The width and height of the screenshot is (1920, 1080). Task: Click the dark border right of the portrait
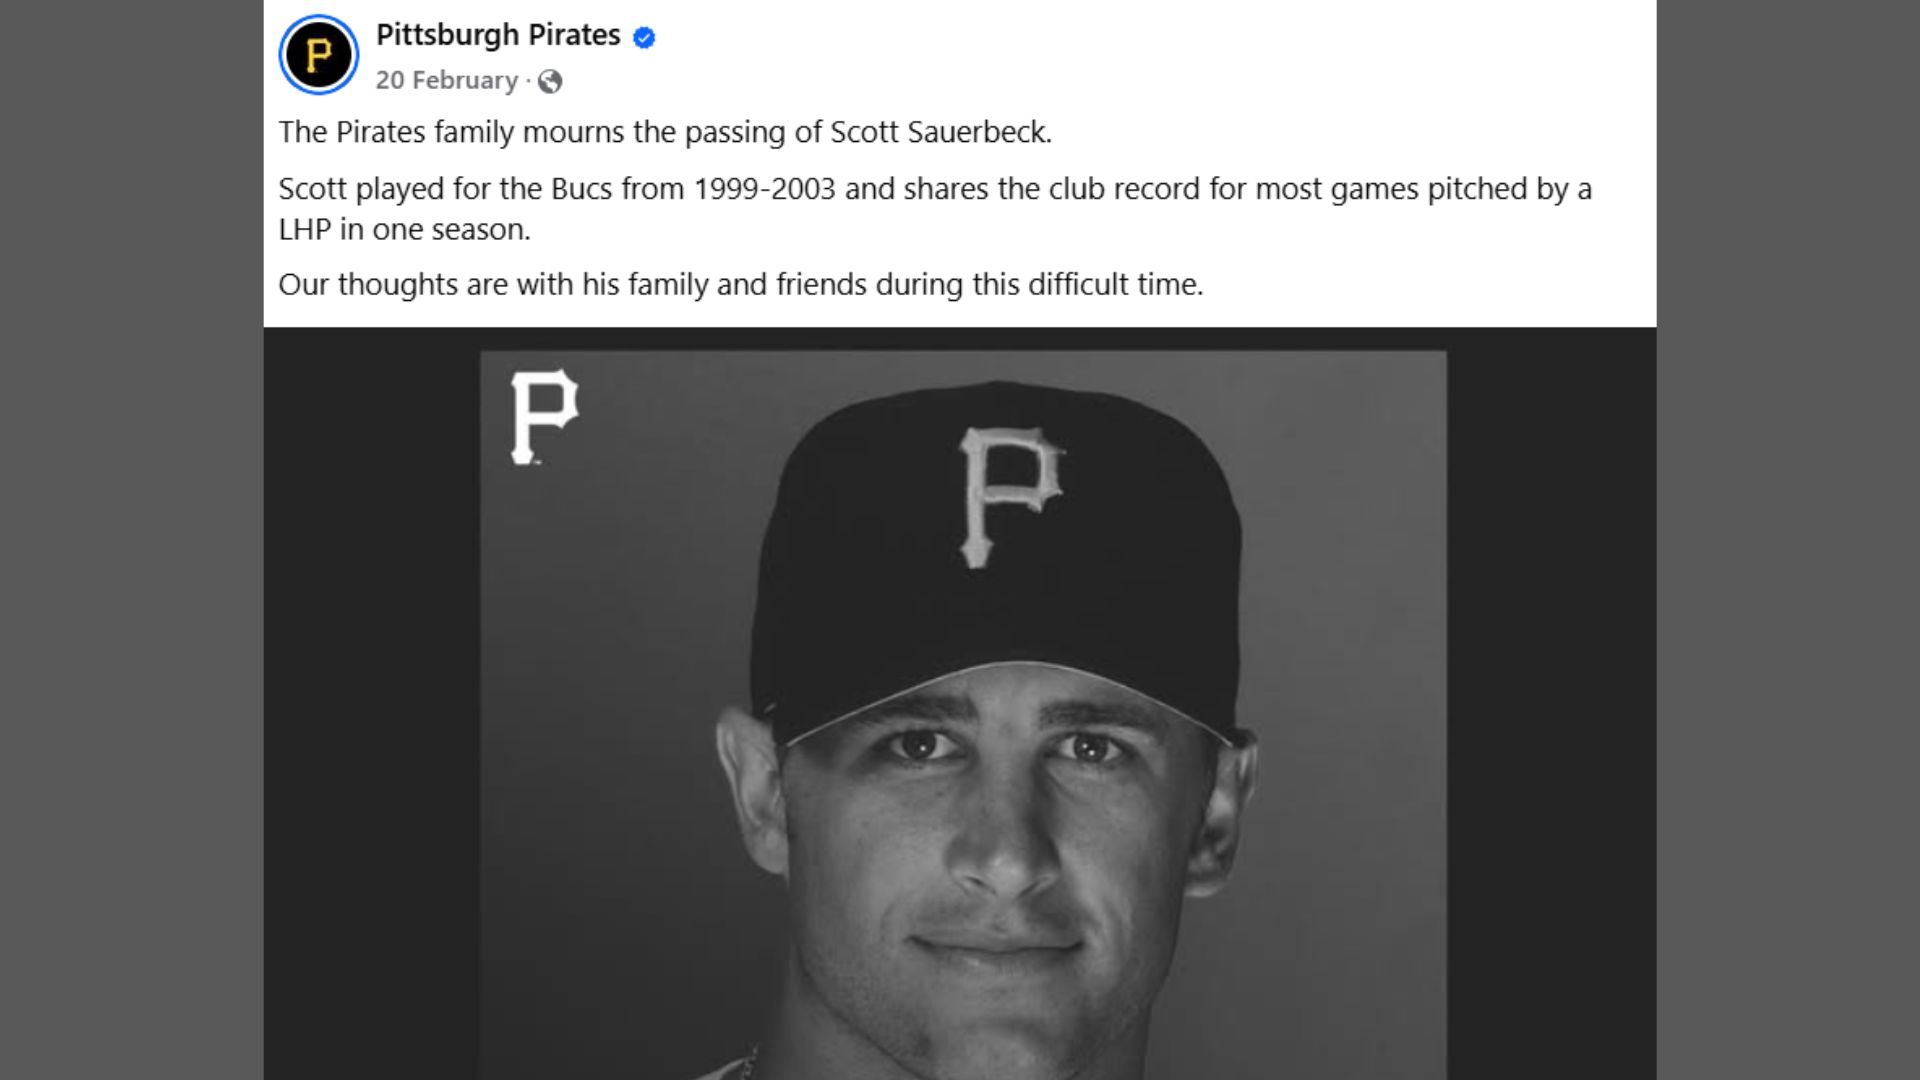pyautogui.click(x=1550, y=700)
